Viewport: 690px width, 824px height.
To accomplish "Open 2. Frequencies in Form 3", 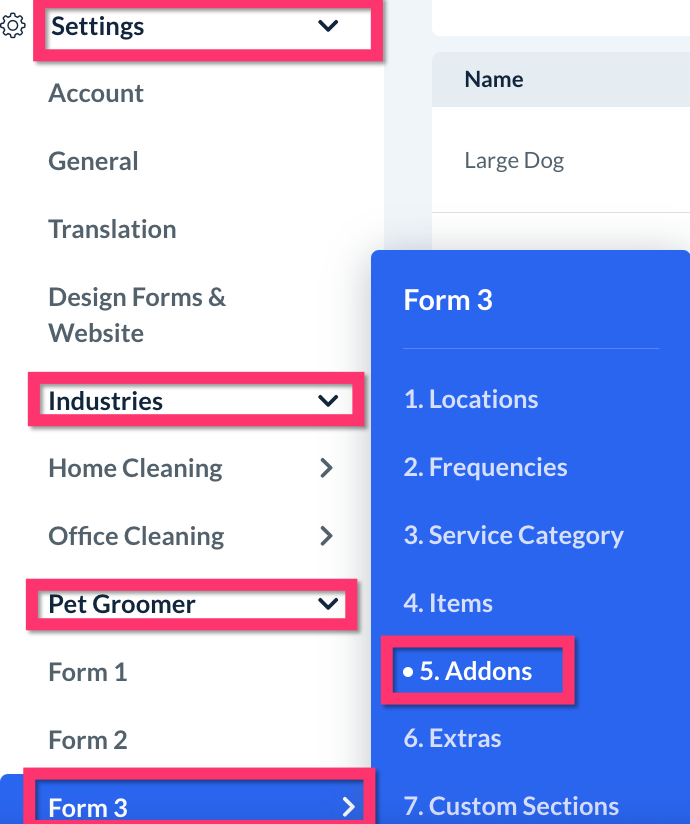I will click(485, 467).
